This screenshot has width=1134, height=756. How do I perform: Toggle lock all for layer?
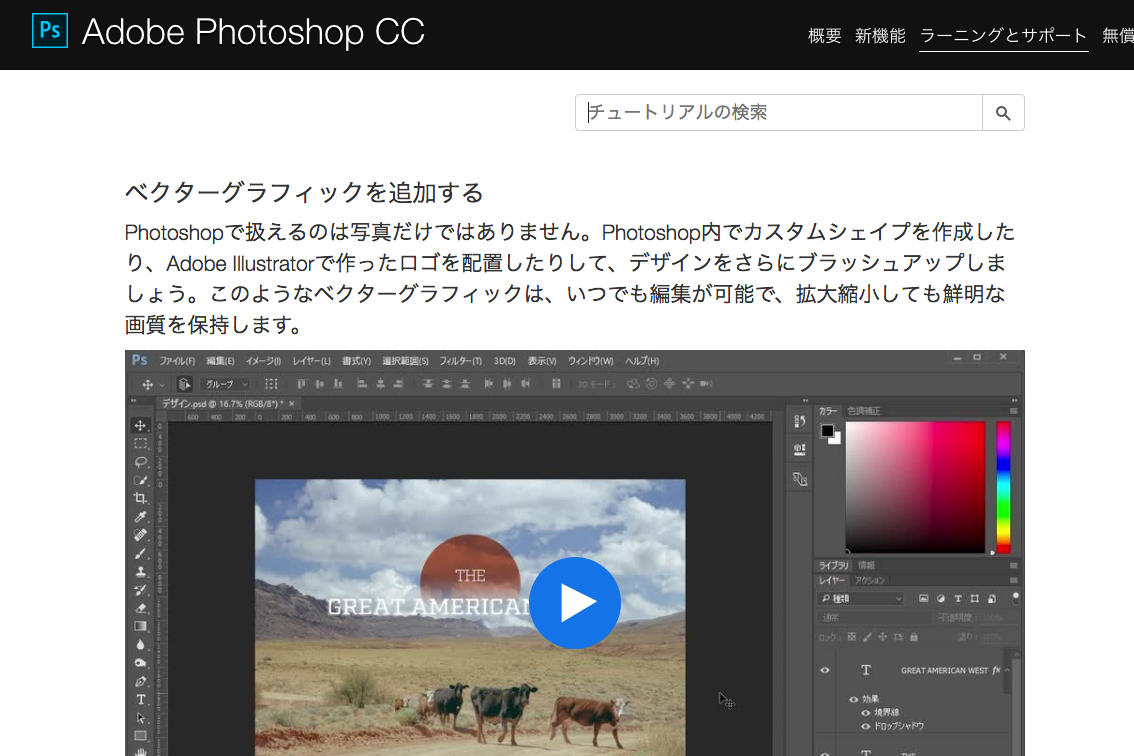pos(913,637)
